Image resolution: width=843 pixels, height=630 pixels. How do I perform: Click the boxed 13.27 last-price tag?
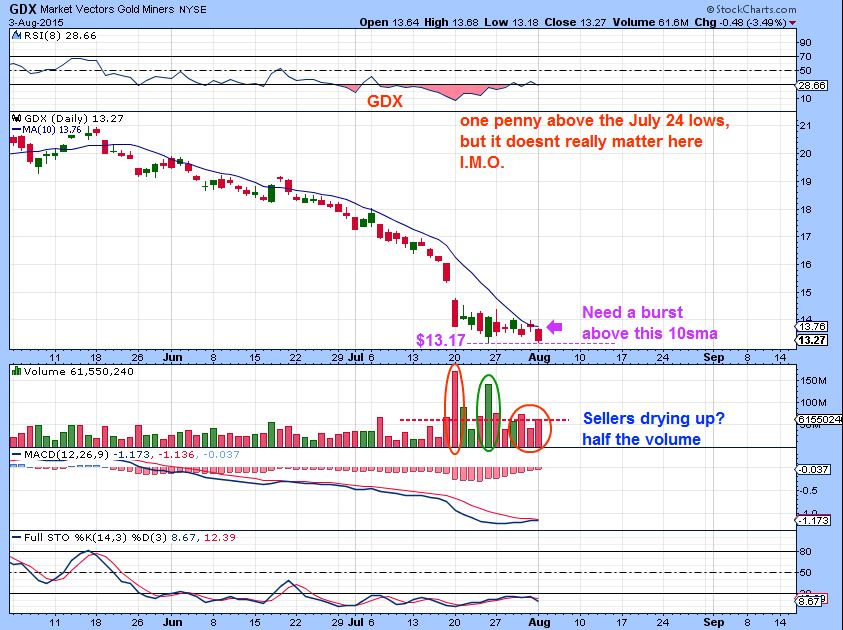click(x=812, y=340)
